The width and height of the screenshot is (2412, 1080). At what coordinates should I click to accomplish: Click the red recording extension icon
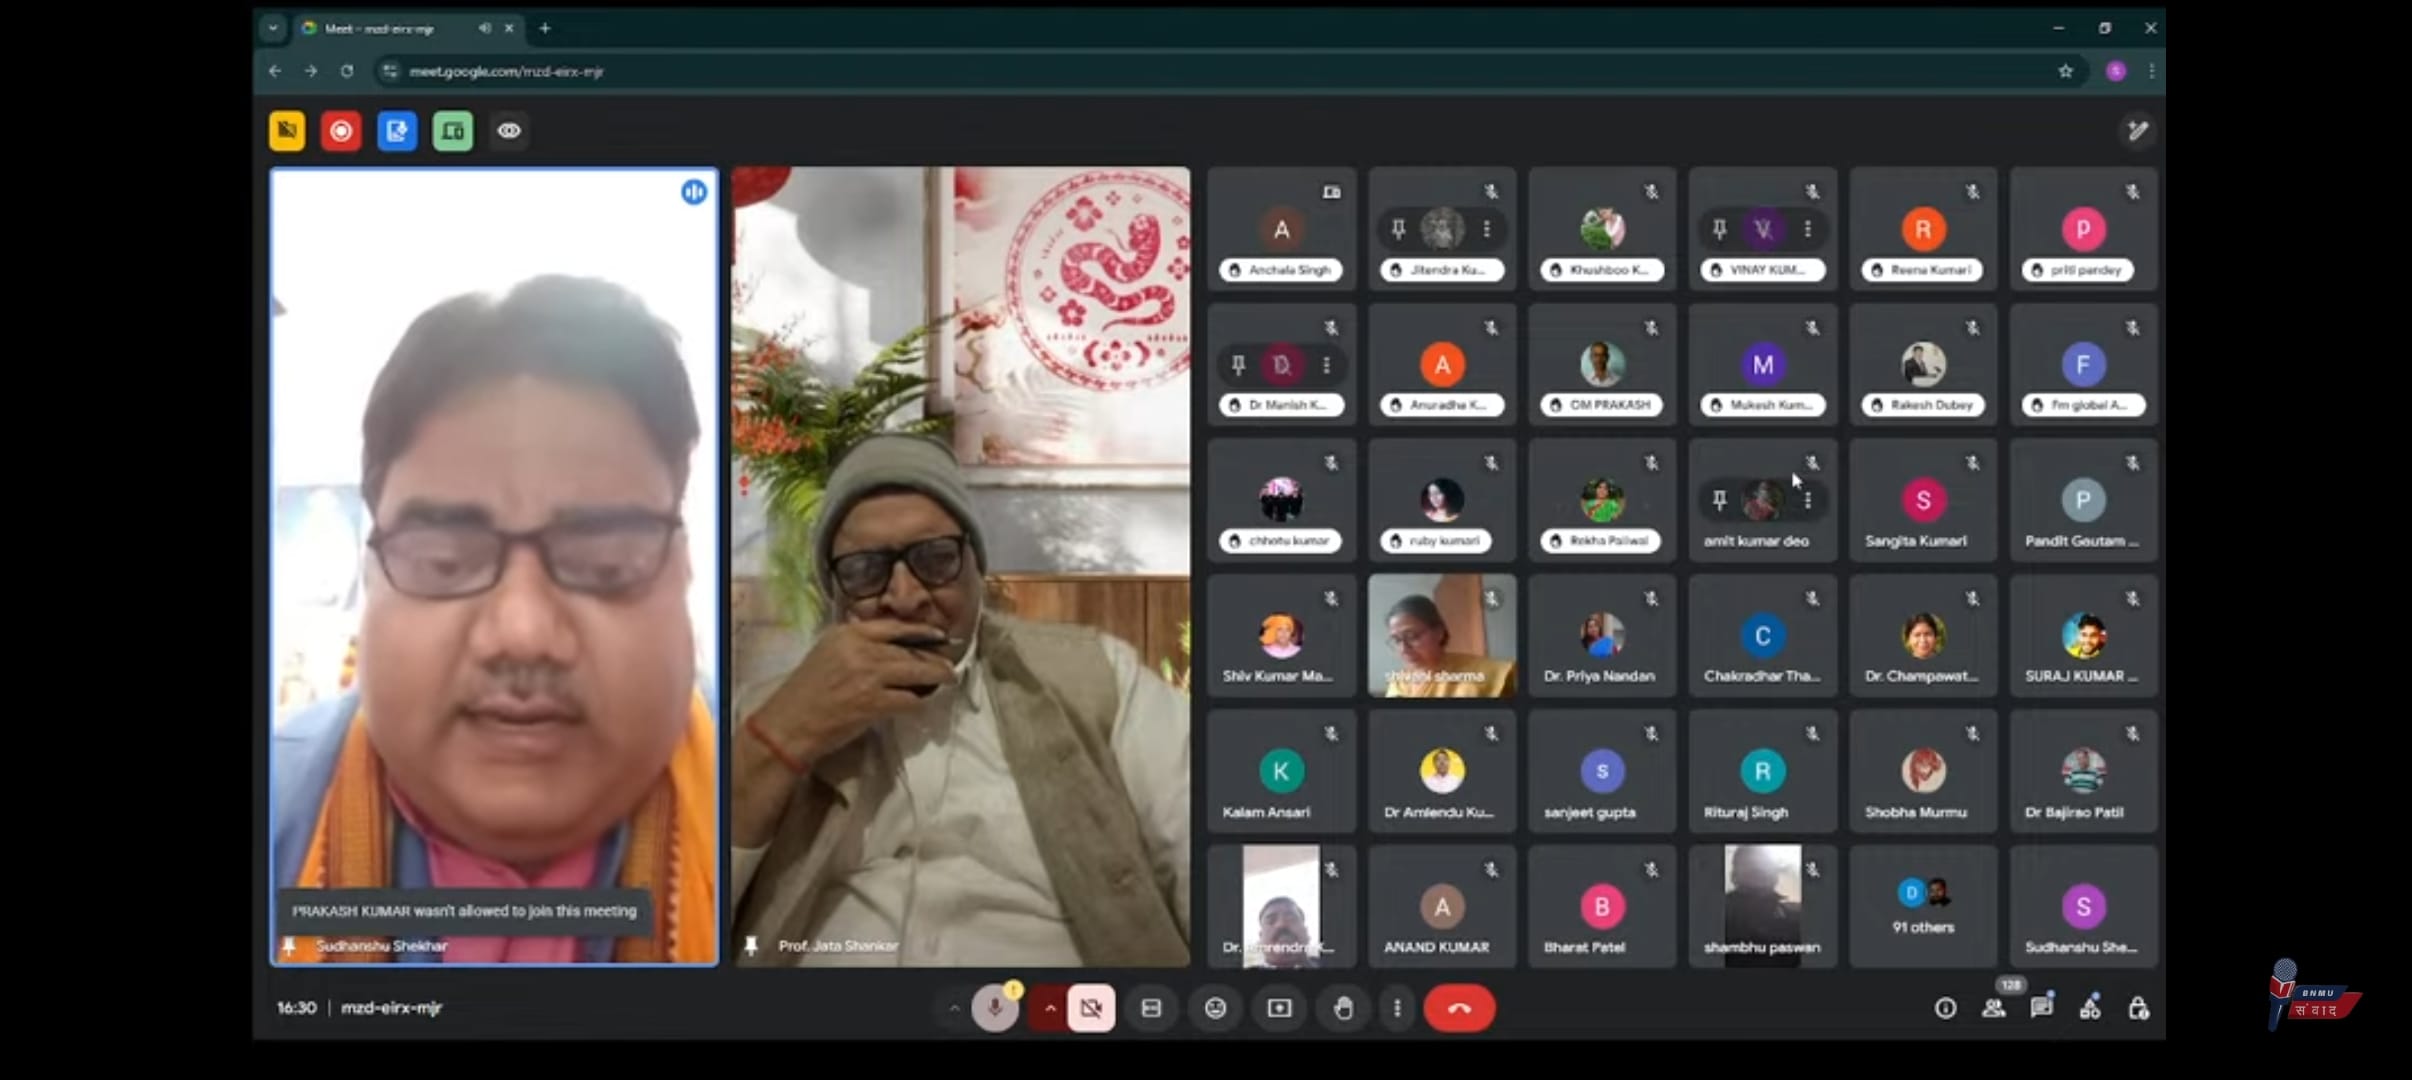pos(341,131)
